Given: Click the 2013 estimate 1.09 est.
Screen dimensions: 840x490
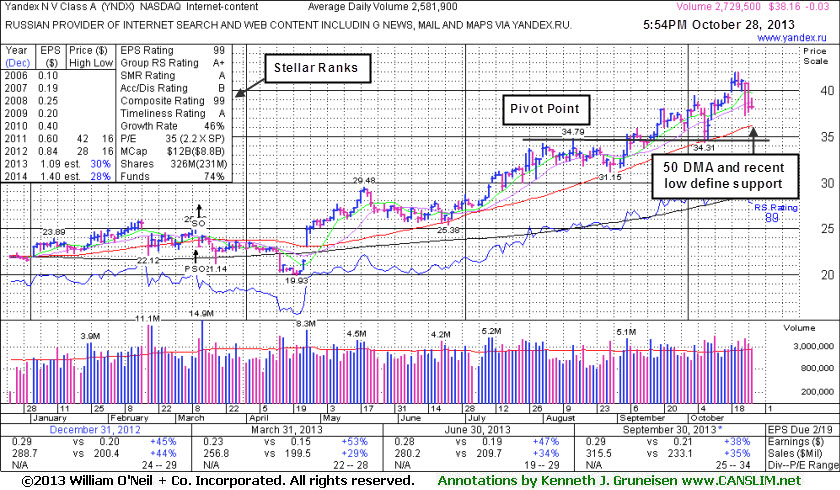Looking at the screenshot, I should [x=59, y=164].
